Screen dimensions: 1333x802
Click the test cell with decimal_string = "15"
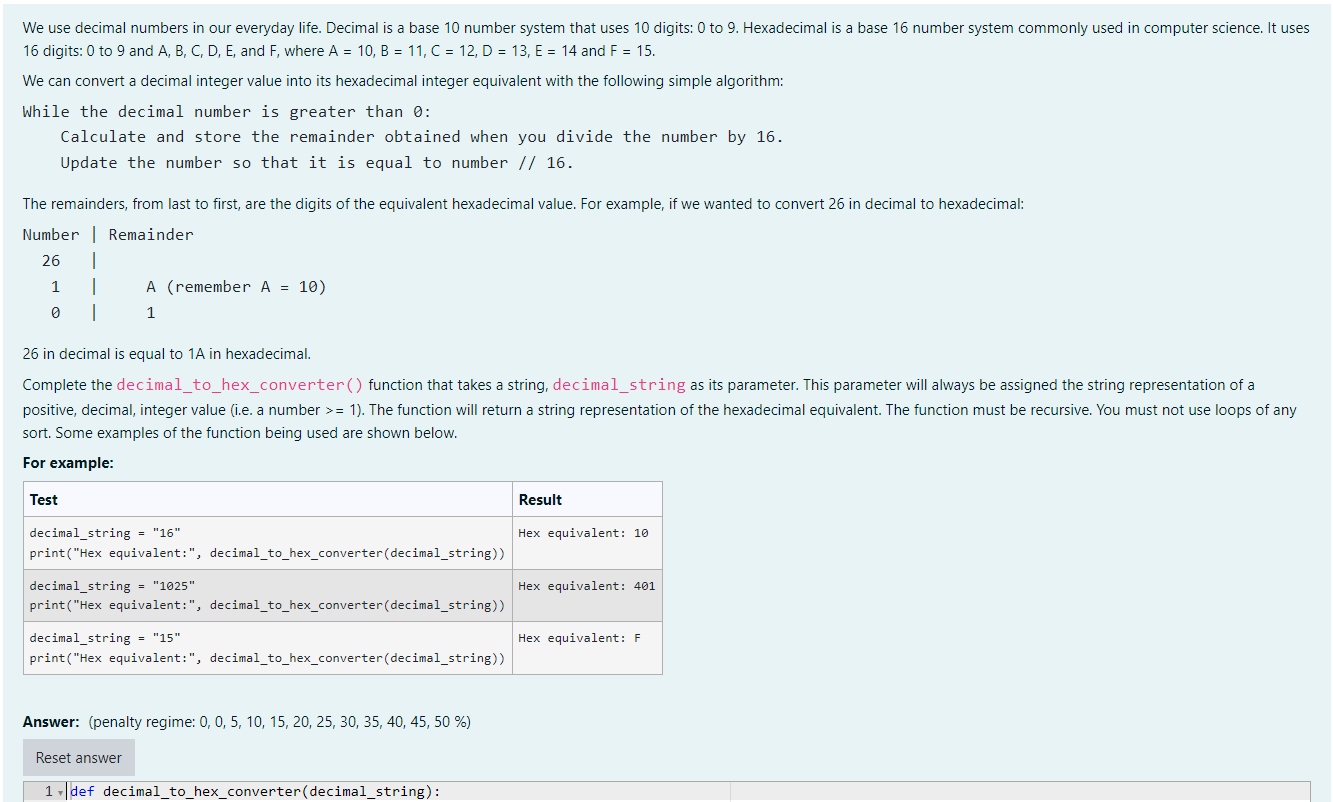(x=268, y=648)
